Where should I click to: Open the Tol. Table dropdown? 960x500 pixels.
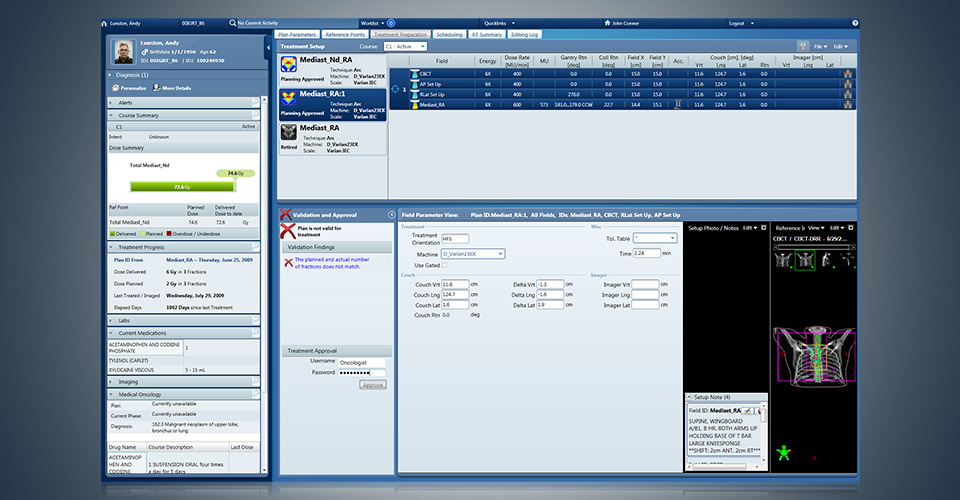click(x=655, y=238)
